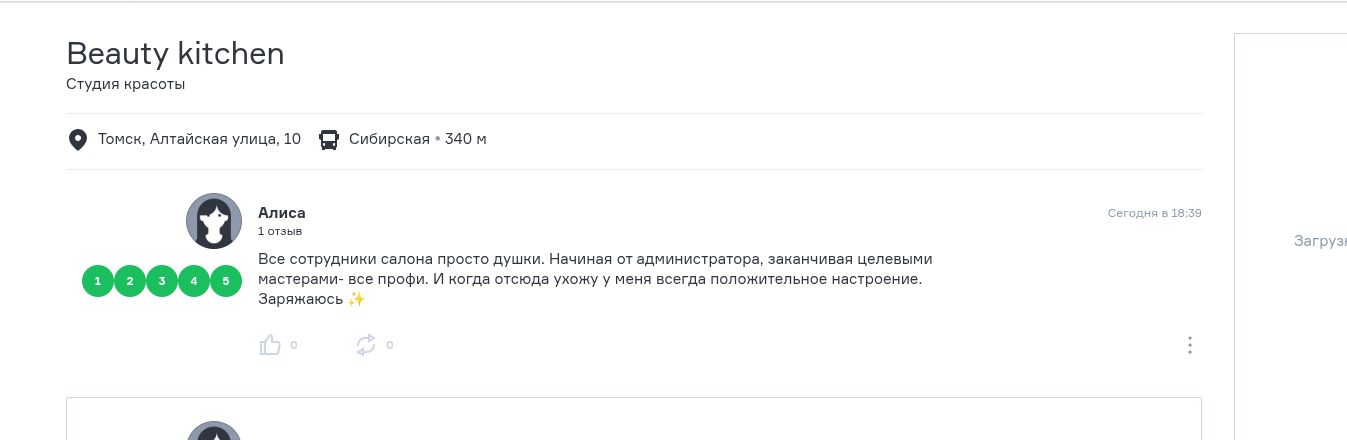1347x440 pixels.
Task: Click the bus stop icon
Action: [328, 139]
